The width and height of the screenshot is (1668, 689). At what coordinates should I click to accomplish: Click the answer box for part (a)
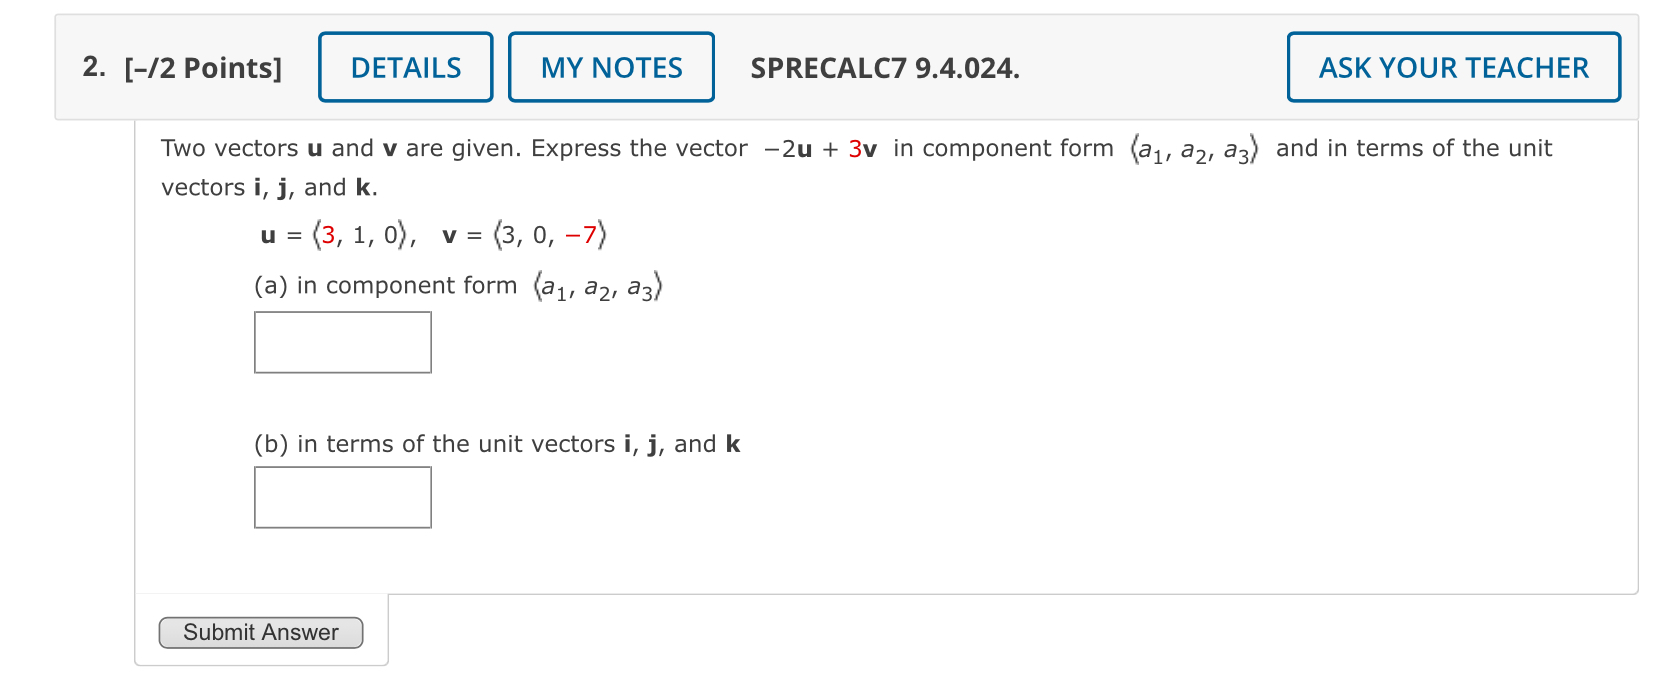coord(342,342)
